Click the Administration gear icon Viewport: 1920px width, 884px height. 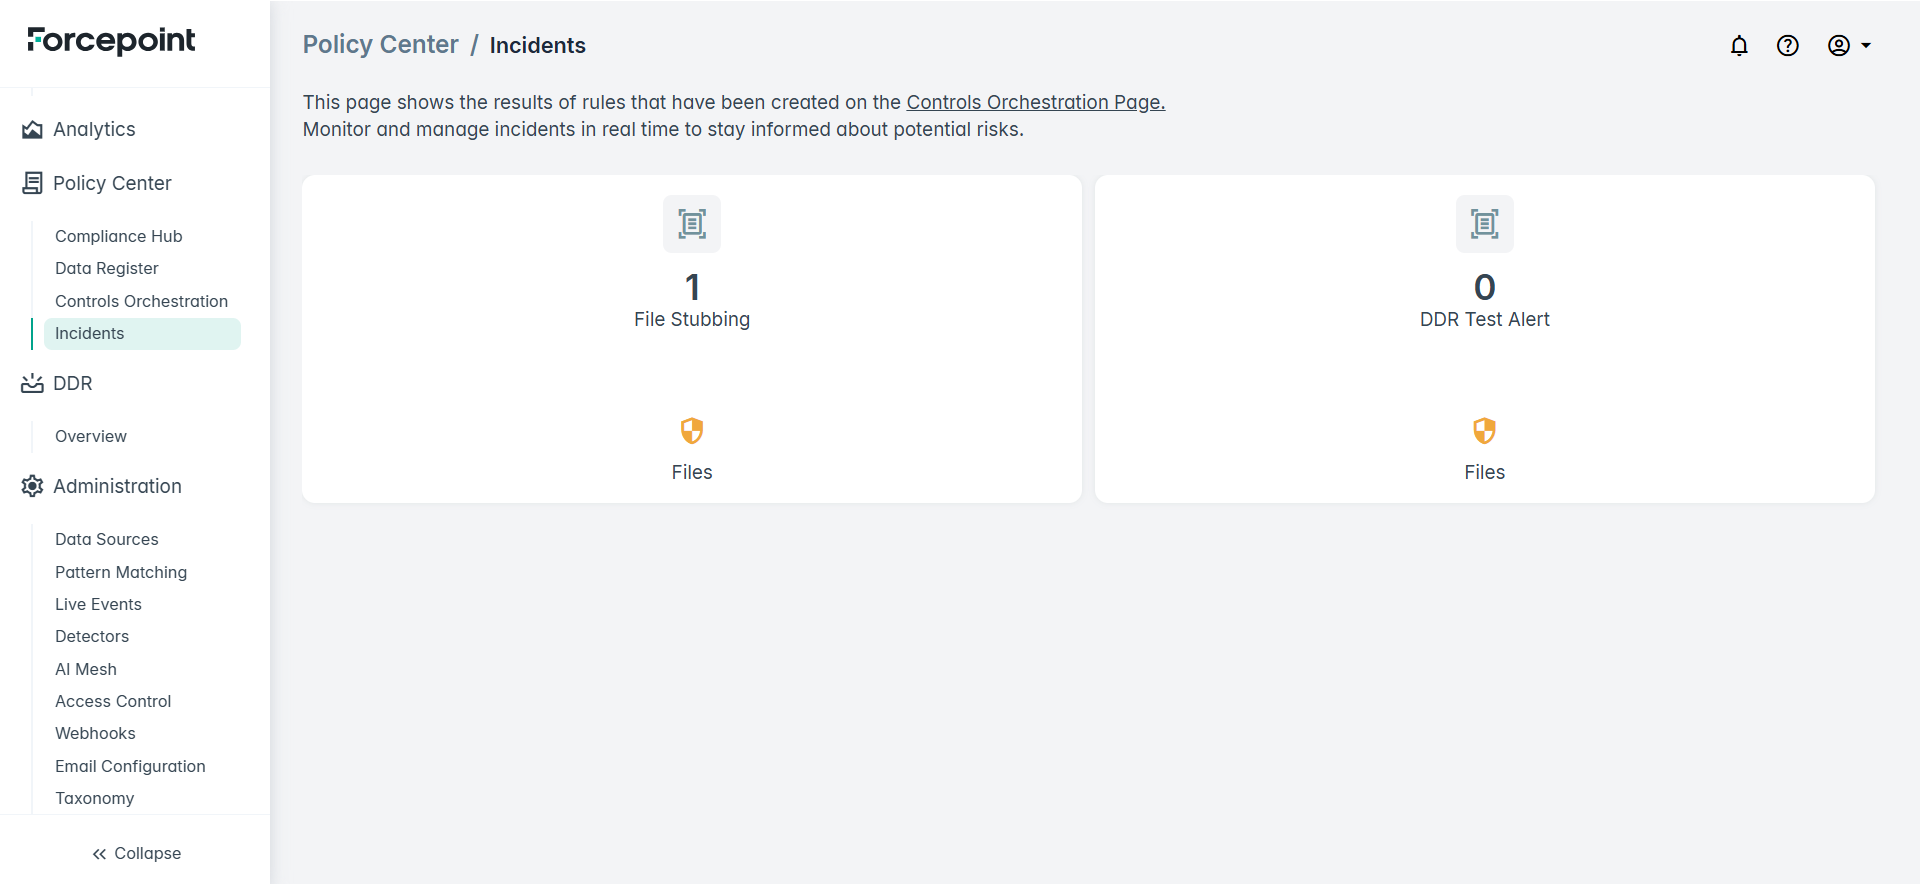(32, 486)
